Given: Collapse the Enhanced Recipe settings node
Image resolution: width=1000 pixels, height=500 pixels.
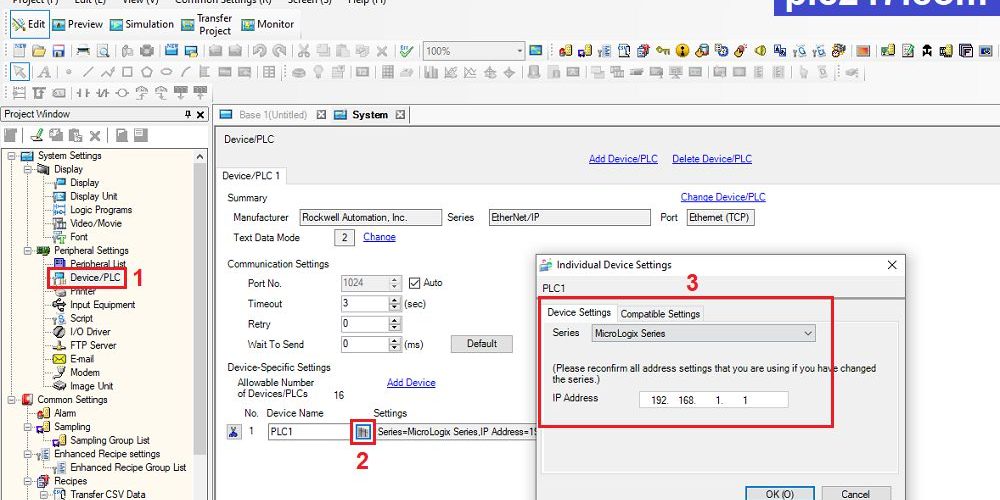Looking at the screenshot, I should pyautogui.click(x=27, y=454).
